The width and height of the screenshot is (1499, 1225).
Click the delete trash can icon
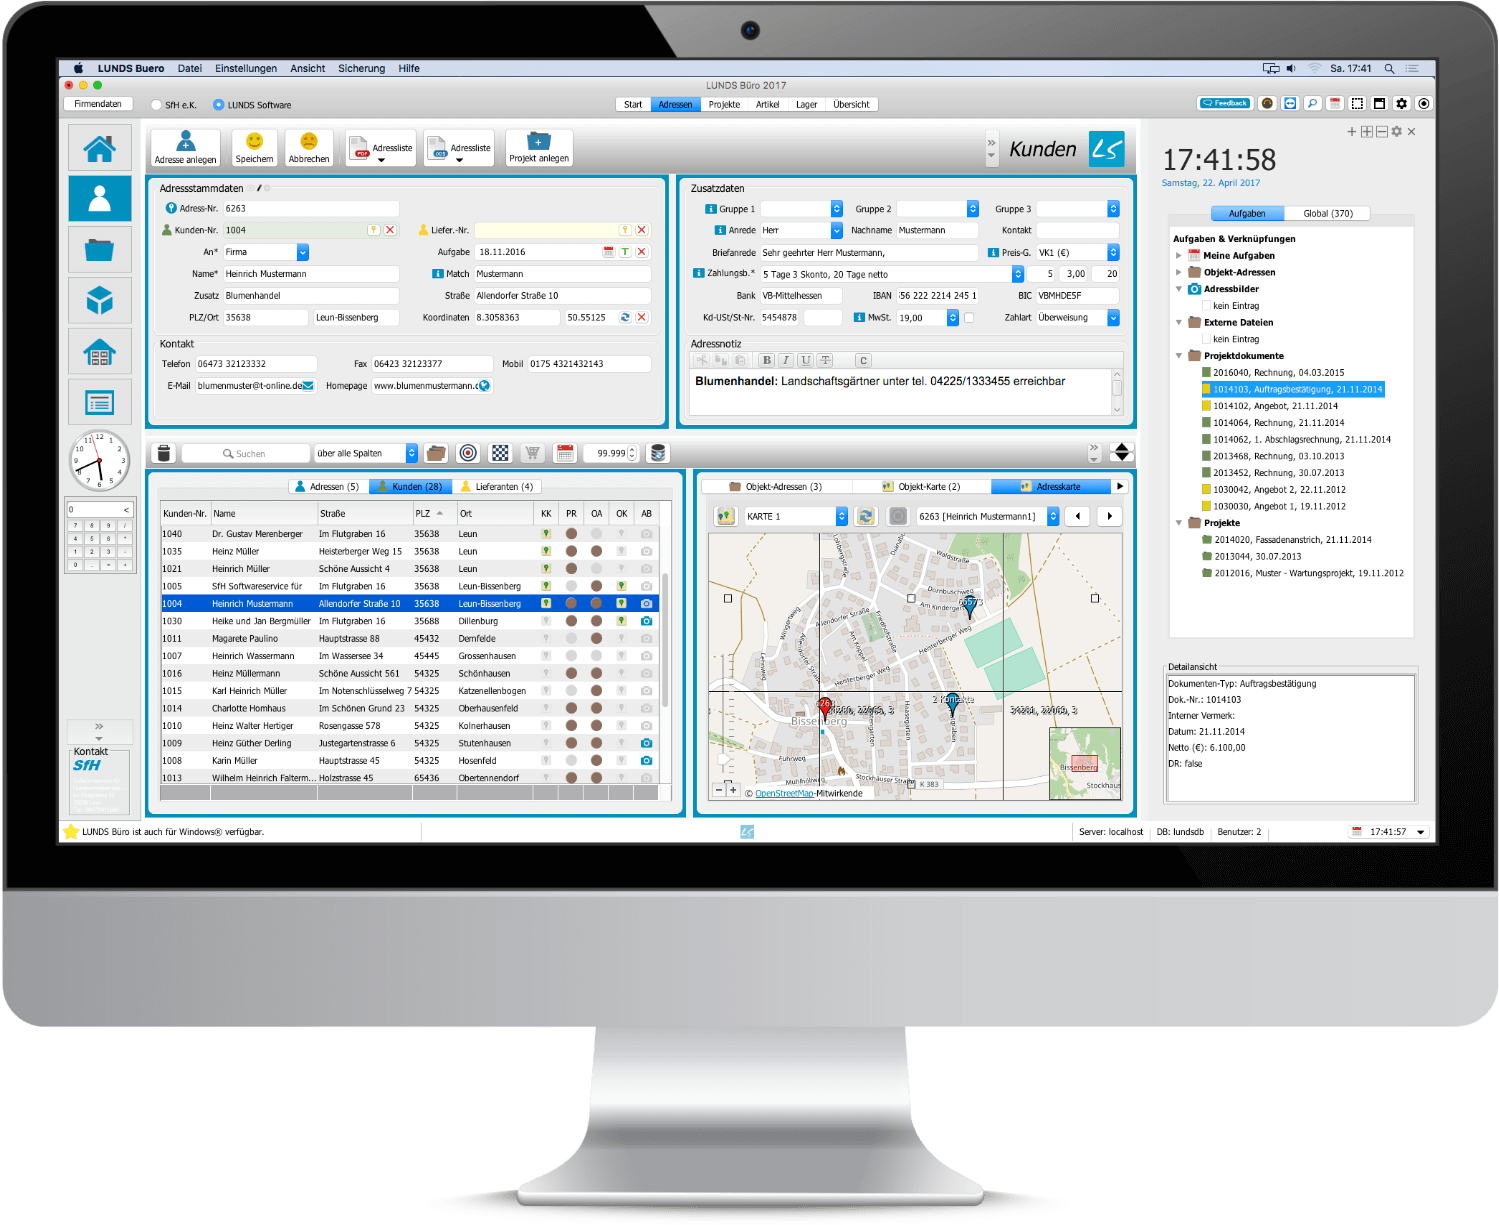[165, 453]
